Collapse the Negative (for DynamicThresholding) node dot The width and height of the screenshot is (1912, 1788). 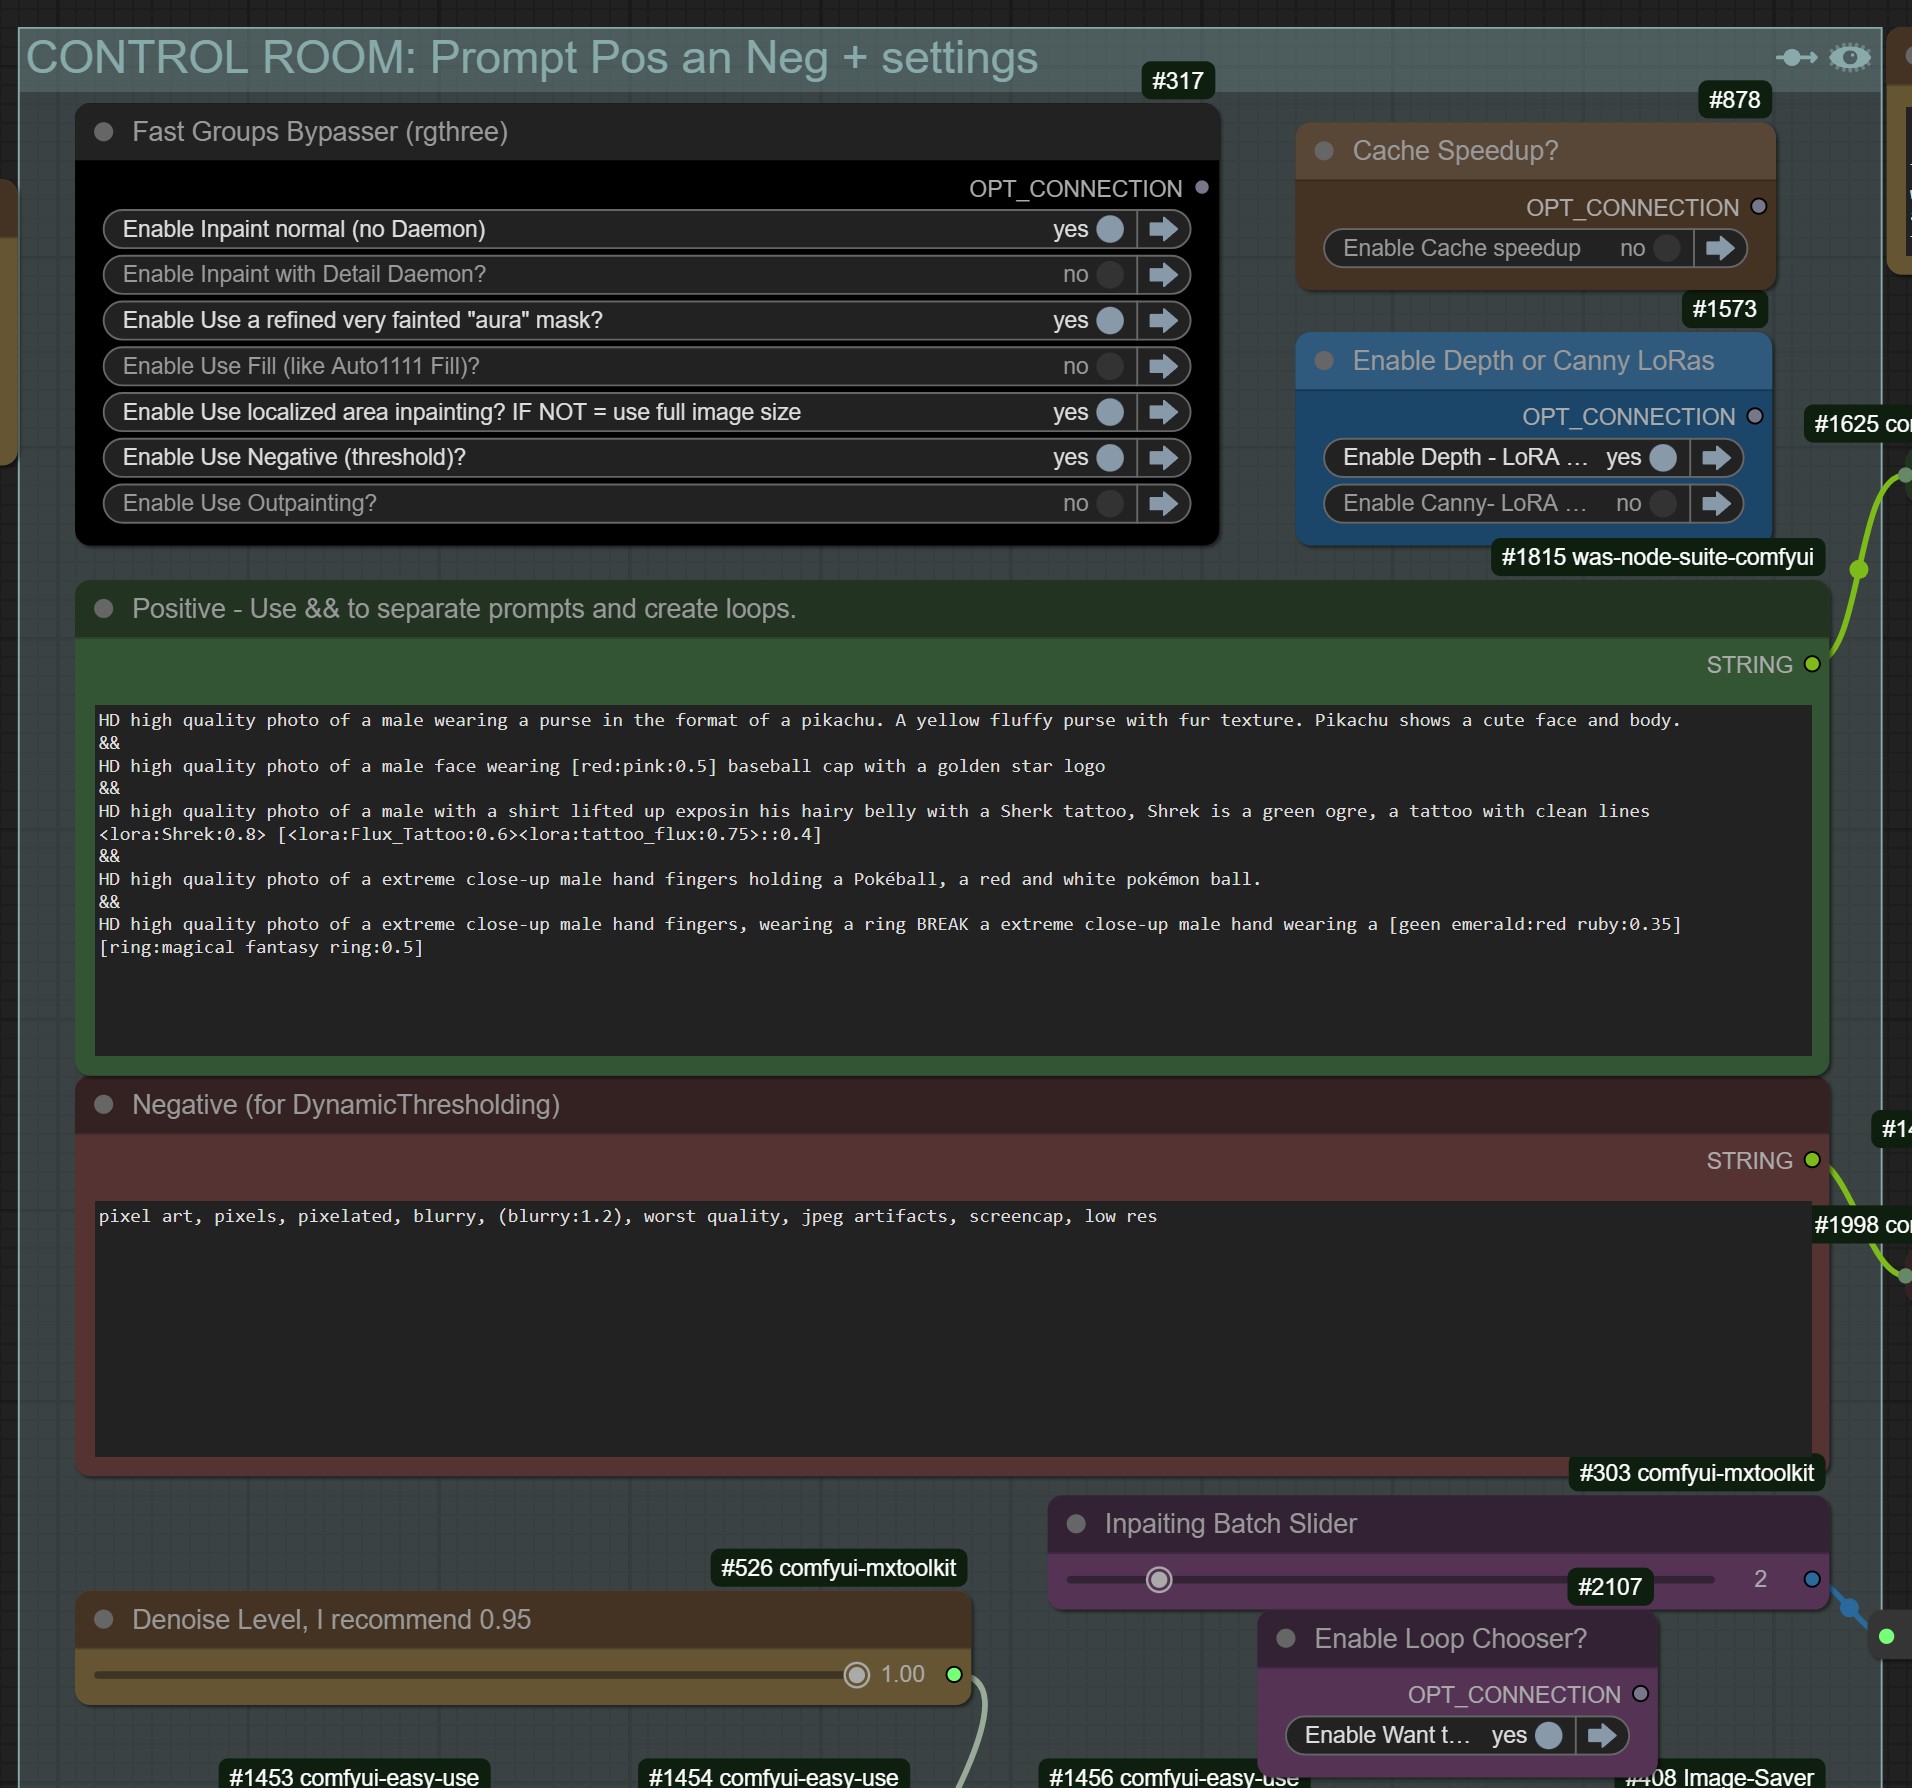103,1104
